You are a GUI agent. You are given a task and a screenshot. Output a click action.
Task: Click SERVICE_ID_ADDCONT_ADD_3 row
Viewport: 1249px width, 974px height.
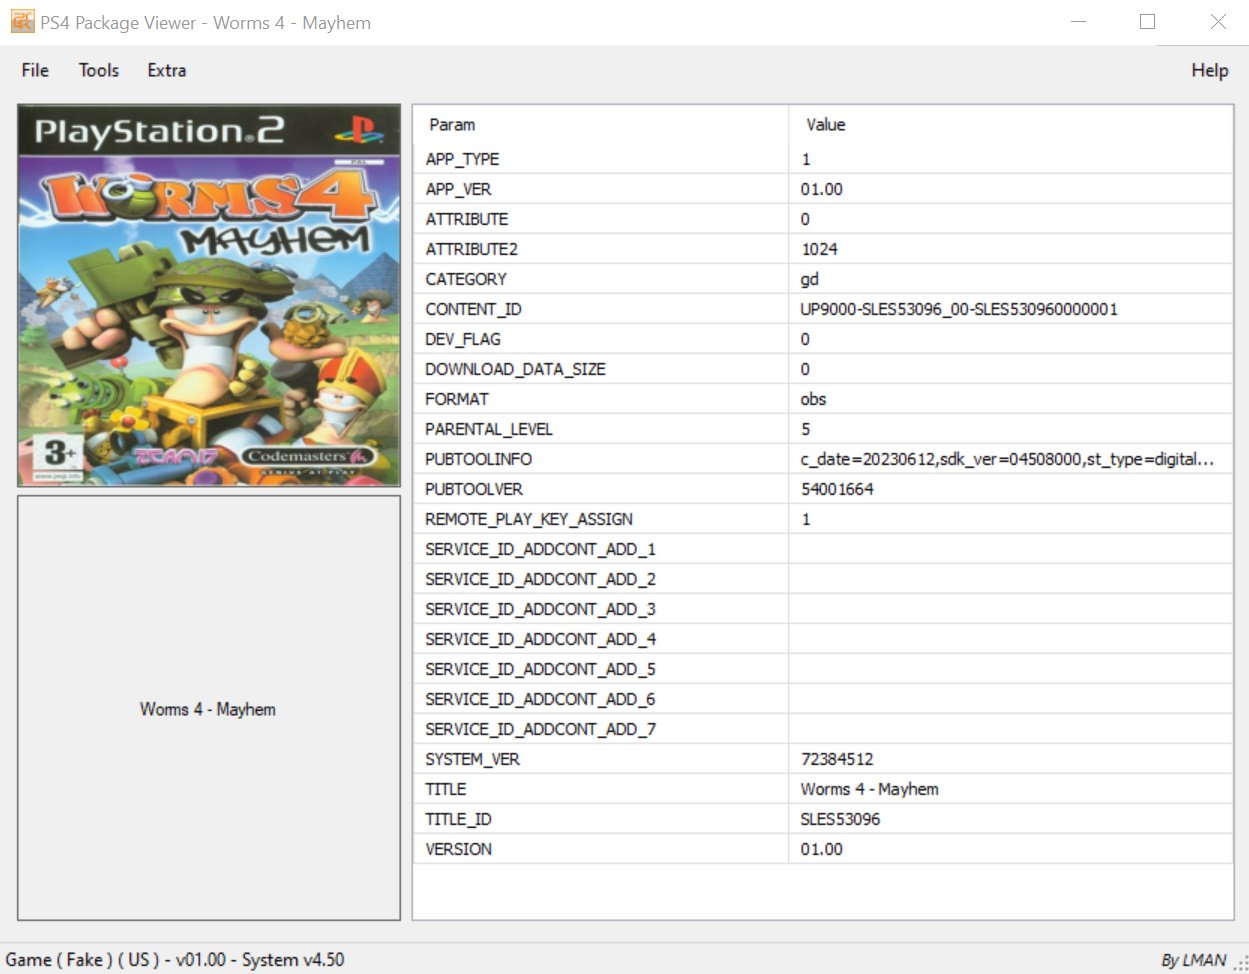tap(823, 609)
